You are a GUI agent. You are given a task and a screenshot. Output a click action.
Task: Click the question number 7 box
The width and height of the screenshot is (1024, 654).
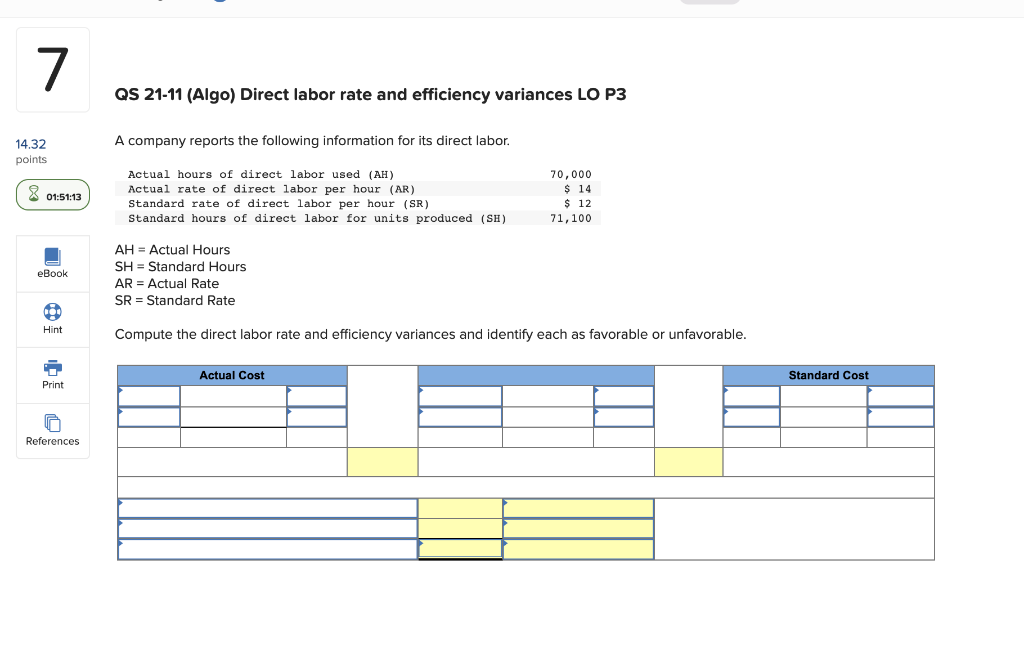(52, 69)
